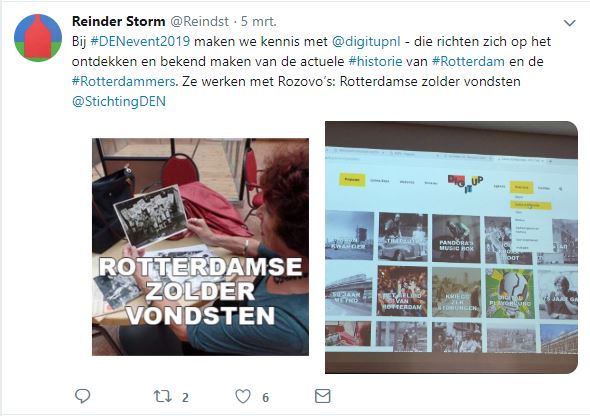Click the like count number 6
590x416 pixels.
(265, 398)
